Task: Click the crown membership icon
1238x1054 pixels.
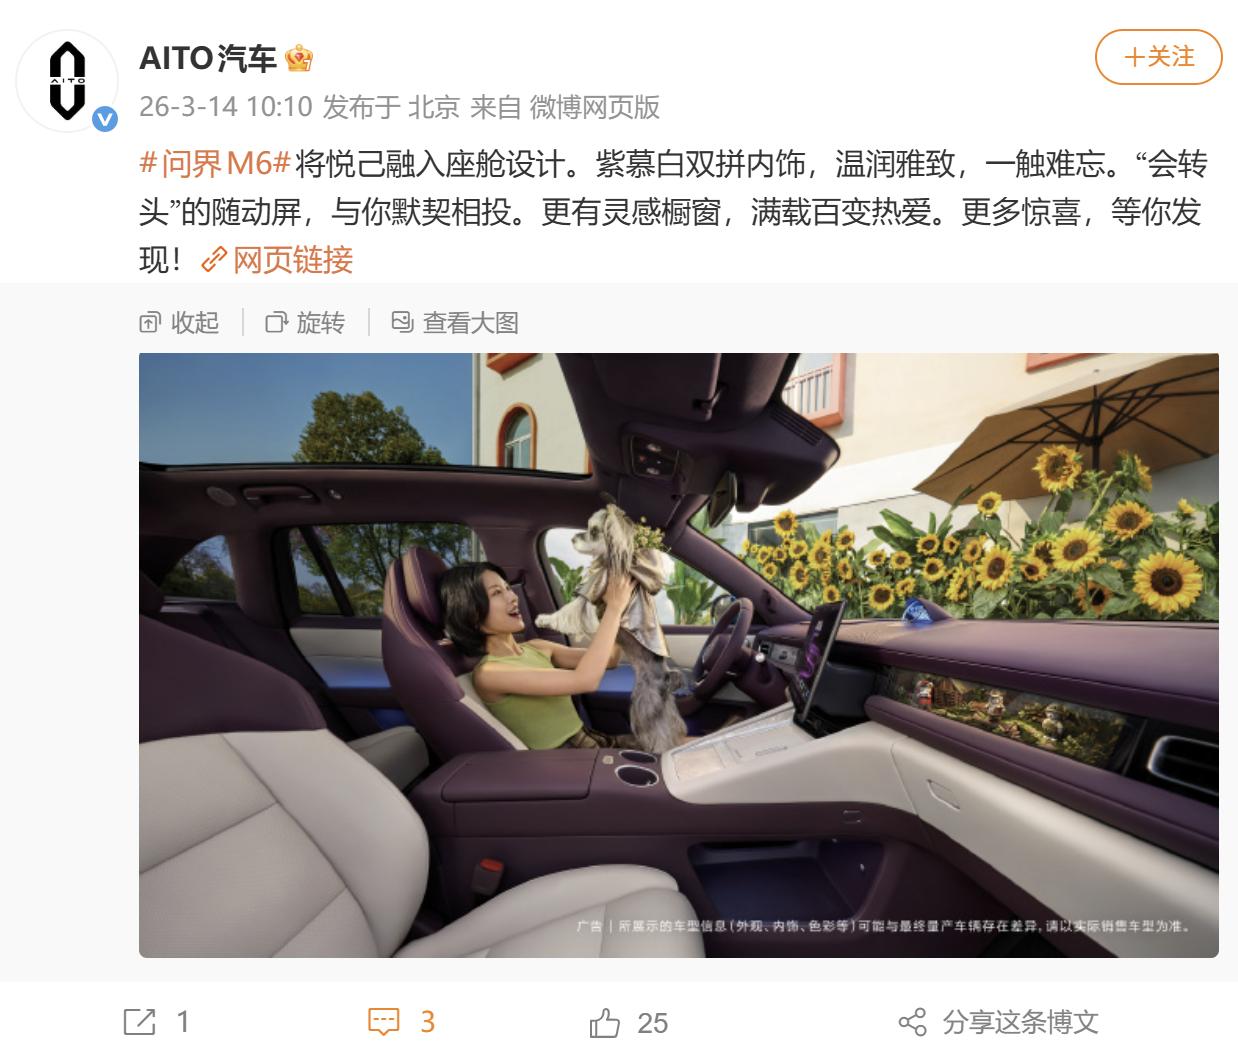Action: tap(299, 59)
